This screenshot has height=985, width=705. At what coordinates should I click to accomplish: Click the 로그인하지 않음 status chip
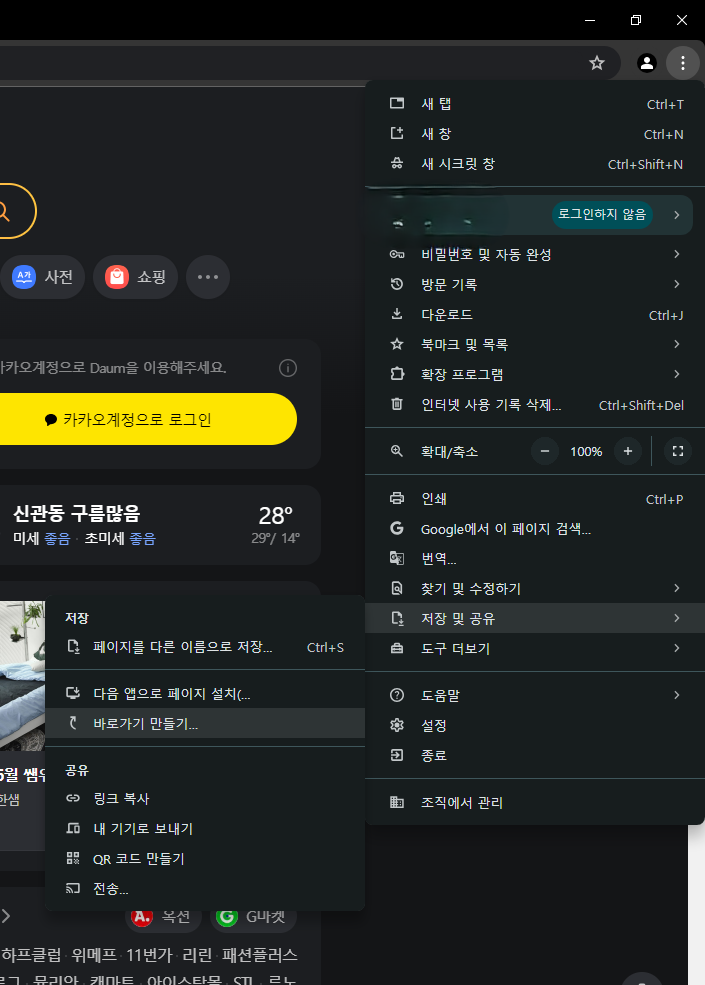point(602,215)
